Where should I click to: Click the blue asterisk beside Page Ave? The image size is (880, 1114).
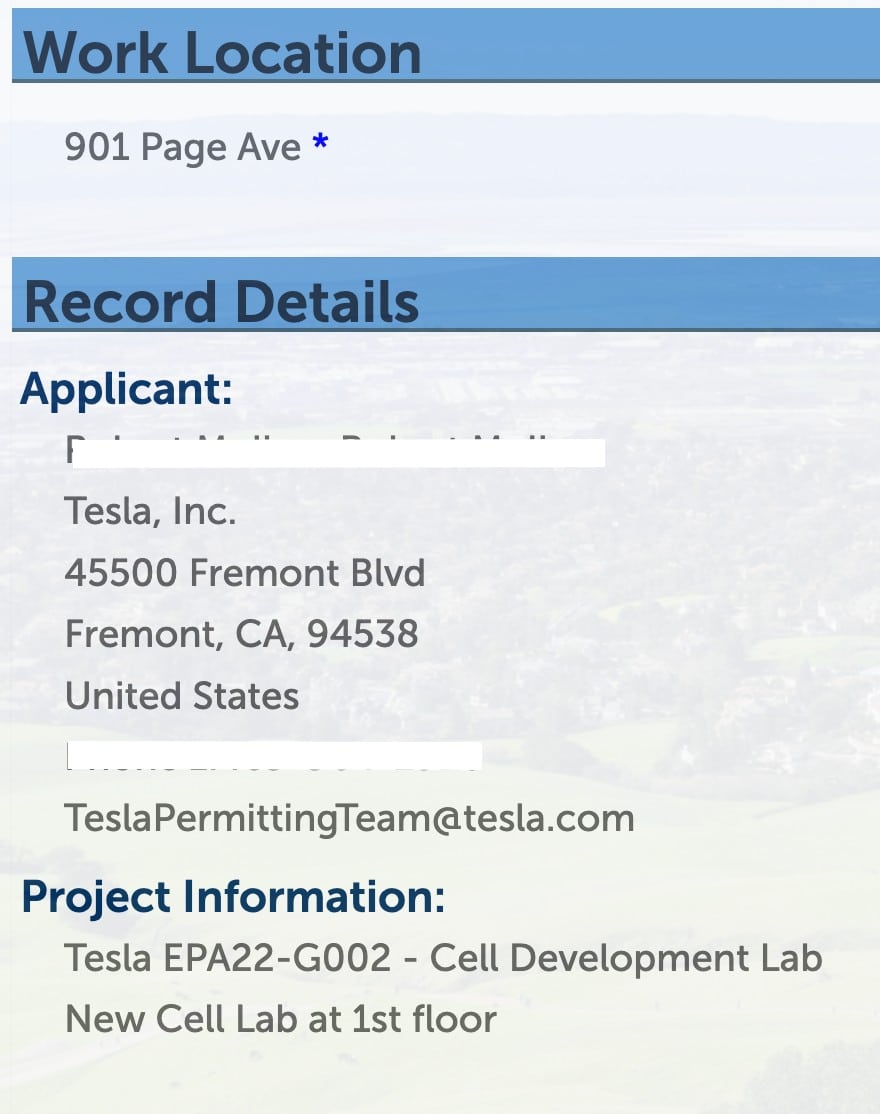point(320,146)
